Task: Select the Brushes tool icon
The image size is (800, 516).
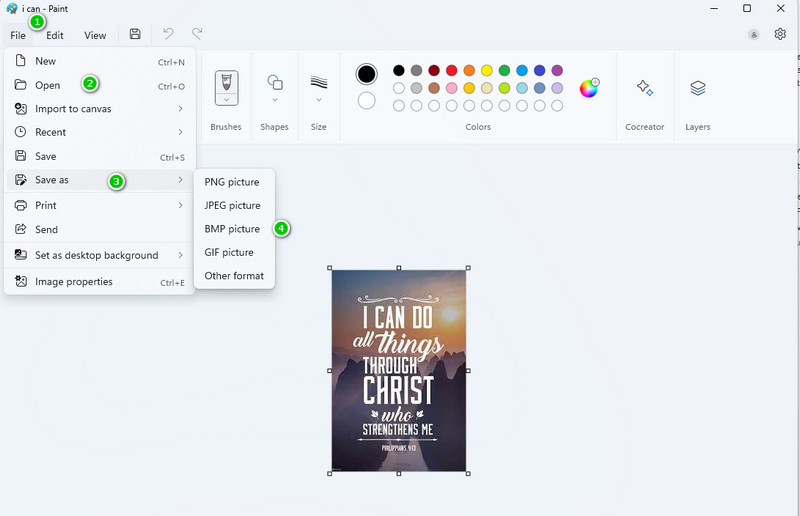Action: [x=226, y=82]
